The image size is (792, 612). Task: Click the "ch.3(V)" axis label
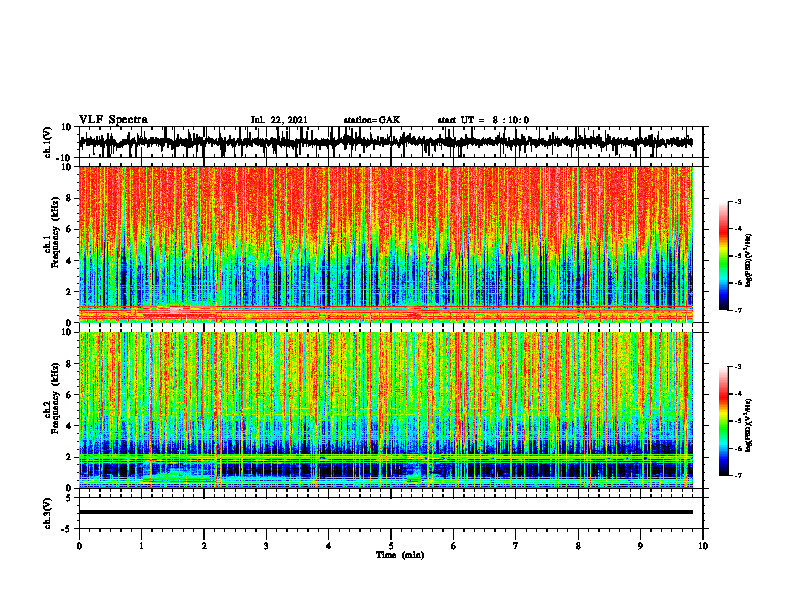tap(48, 513)
